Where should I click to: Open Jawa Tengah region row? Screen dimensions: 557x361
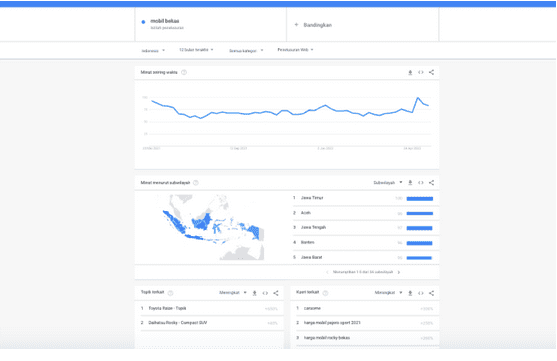coord(365,228)
